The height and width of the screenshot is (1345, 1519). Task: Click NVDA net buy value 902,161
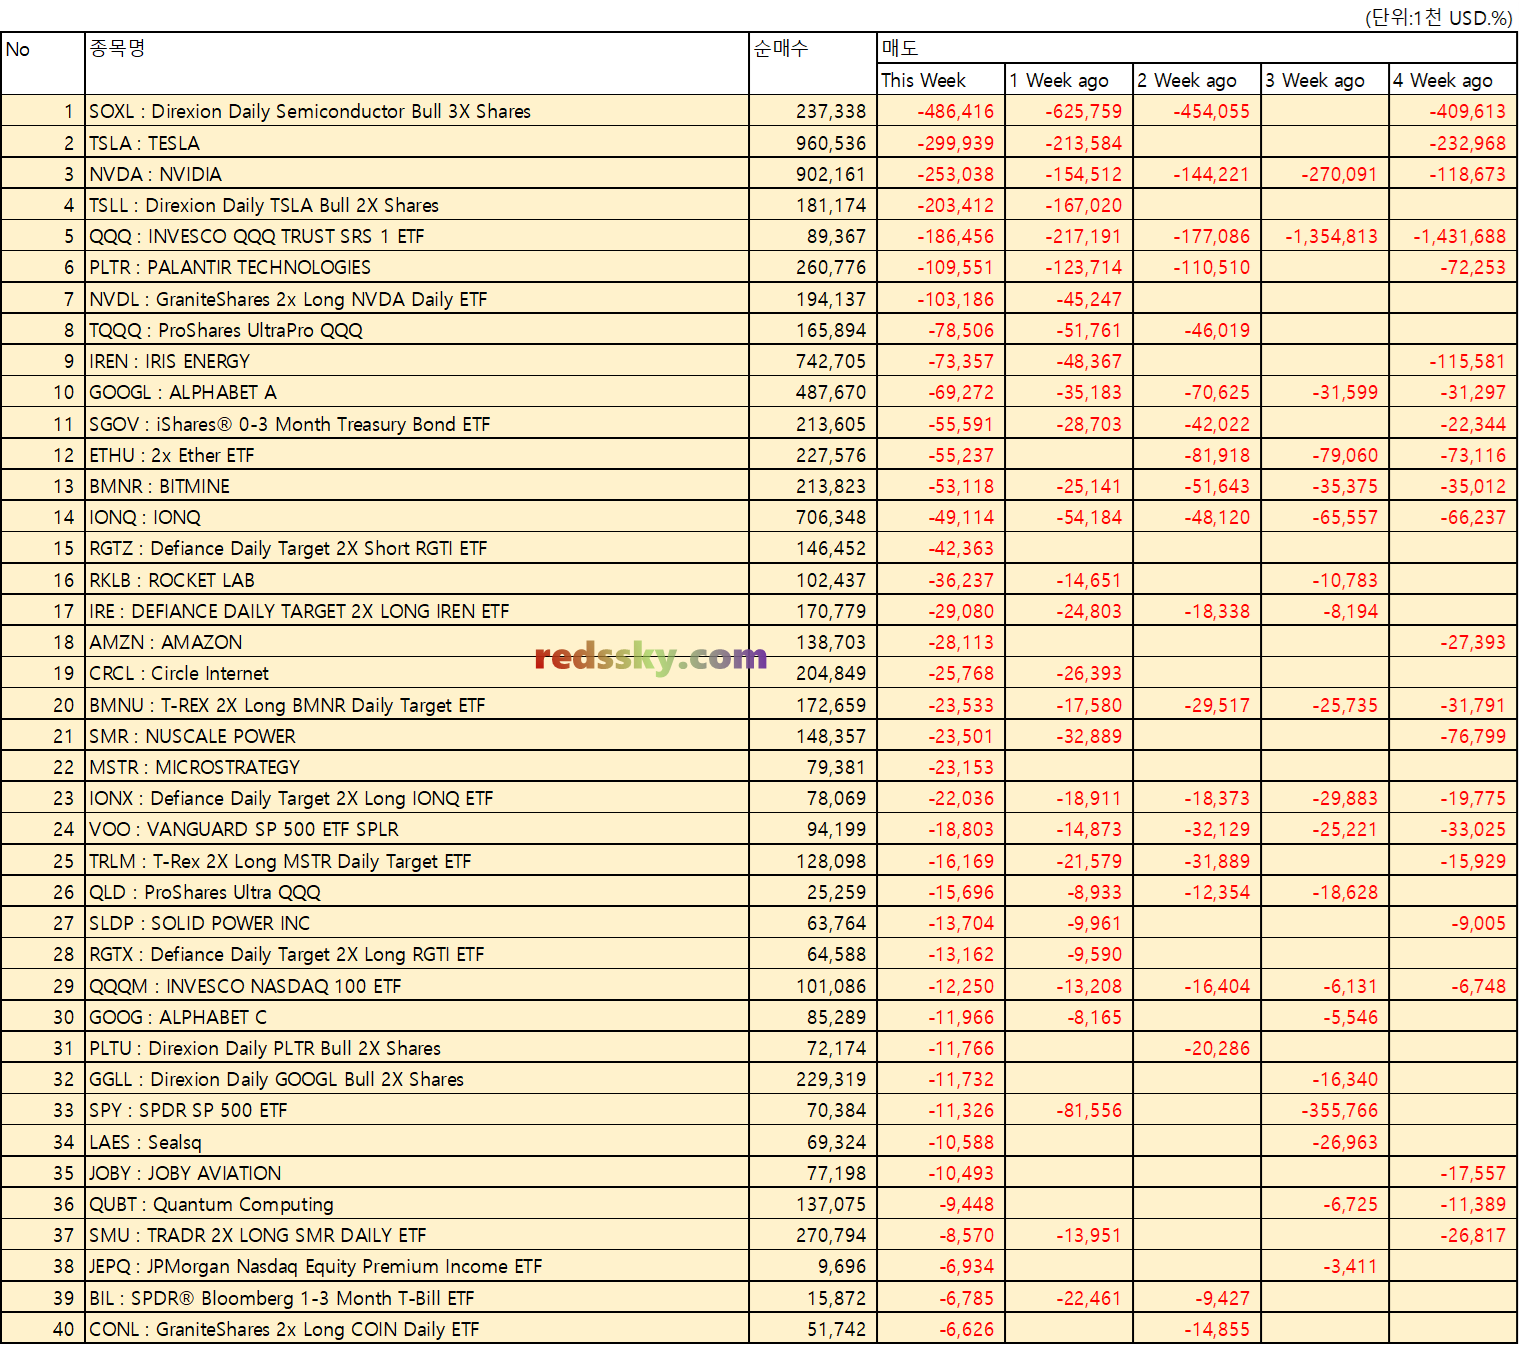(x=831, y=174)
